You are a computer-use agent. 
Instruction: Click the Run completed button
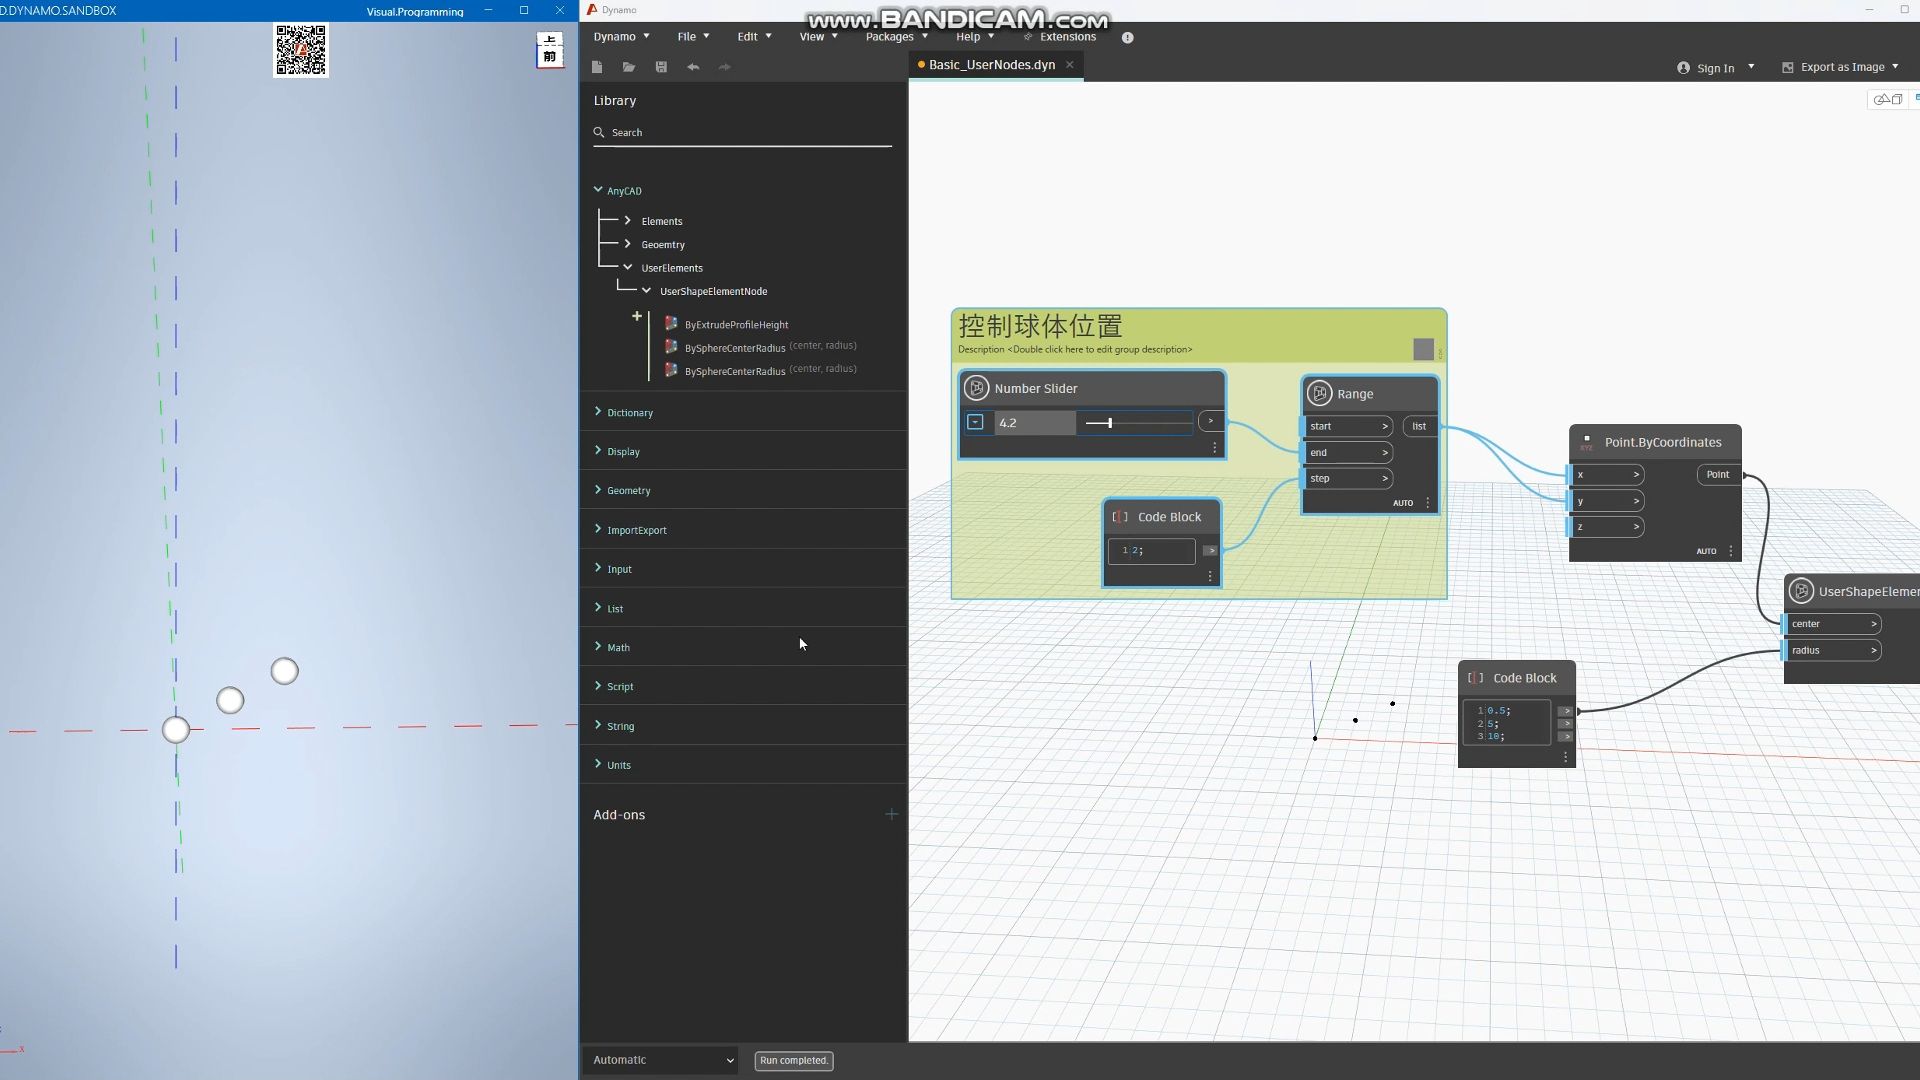point(795,1060)
